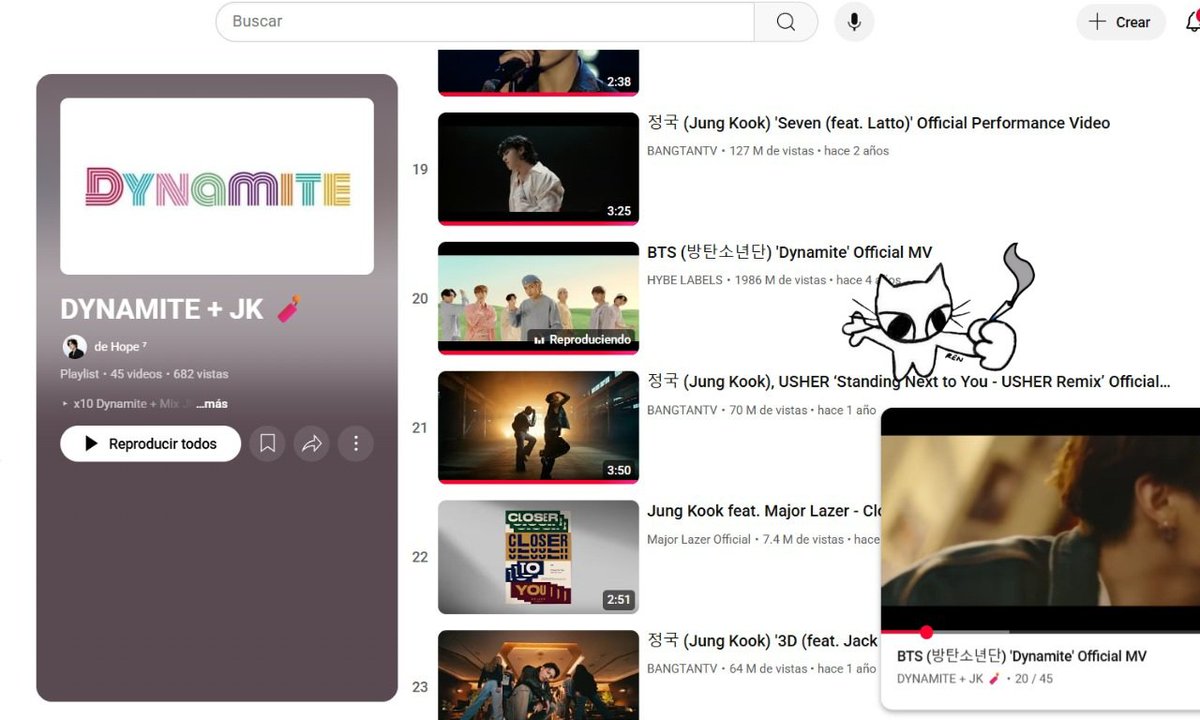Image resolution: width=1200 pixels, height=720 pixels.
Task: Focus the Buscar search field
Action: point(485,22)
